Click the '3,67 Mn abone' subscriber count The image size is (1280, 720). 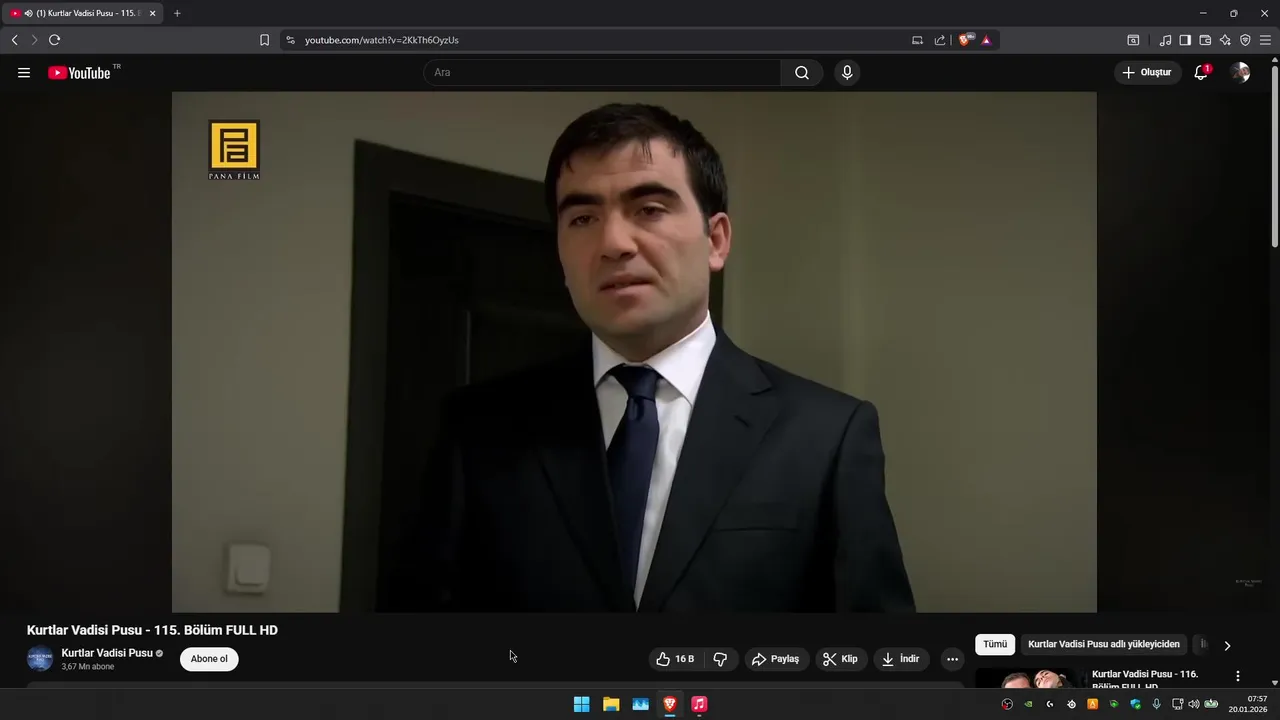tap(88, 667)
